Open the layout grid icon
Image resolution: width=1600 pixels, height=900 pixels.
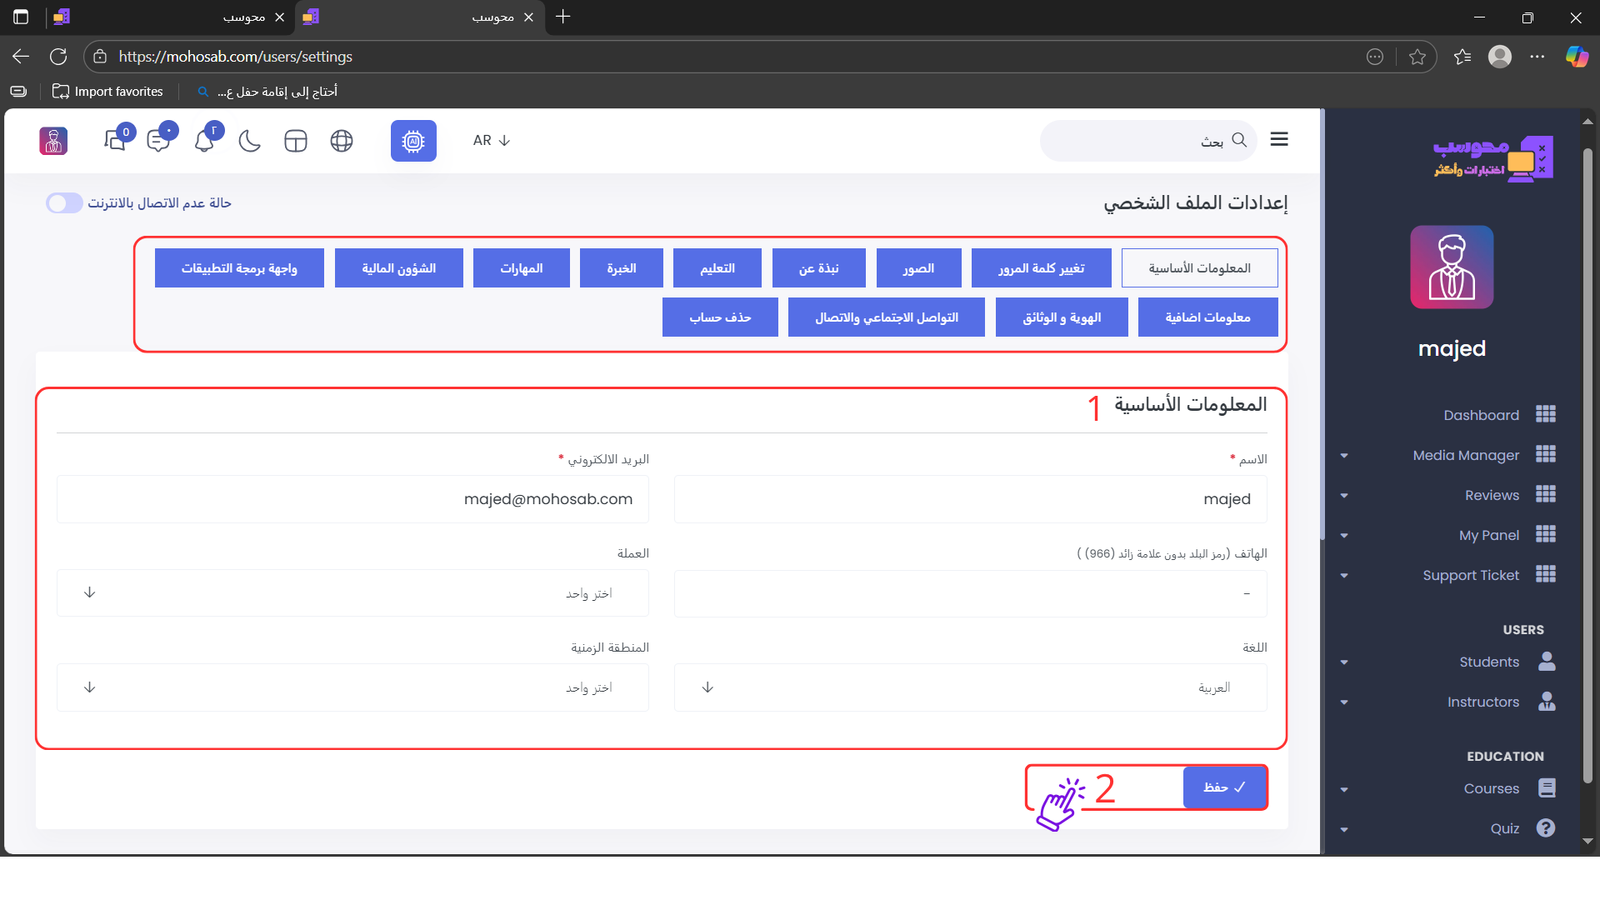(x=296, y=141)
